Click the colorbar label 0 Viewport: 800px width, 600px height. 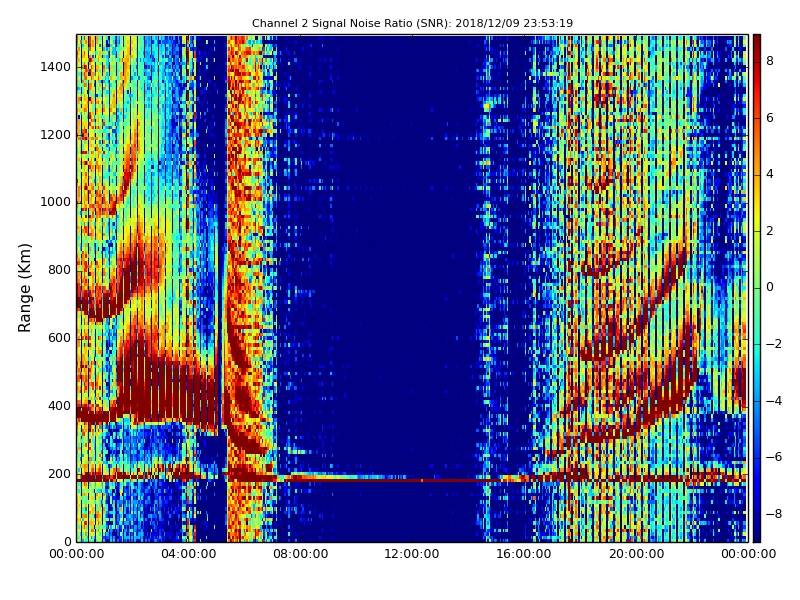770,287
